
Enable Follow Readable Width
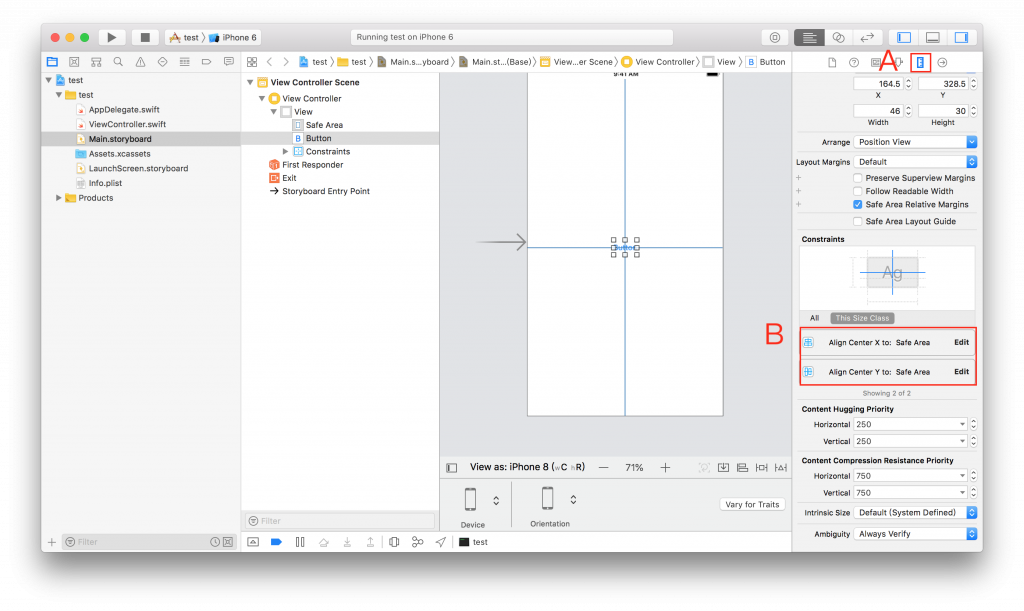[857, 191]
